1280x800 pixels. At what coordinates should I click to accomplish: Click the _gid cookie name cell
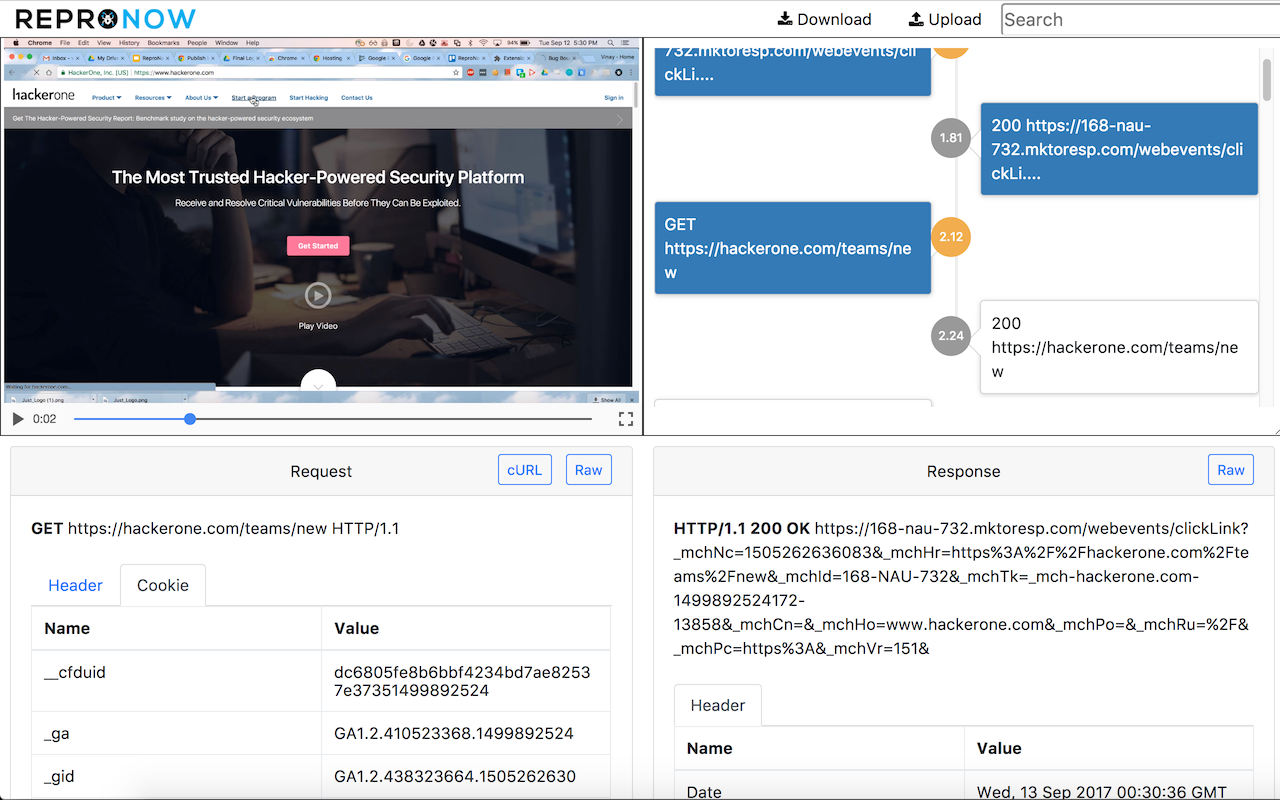tap(176, 776)
